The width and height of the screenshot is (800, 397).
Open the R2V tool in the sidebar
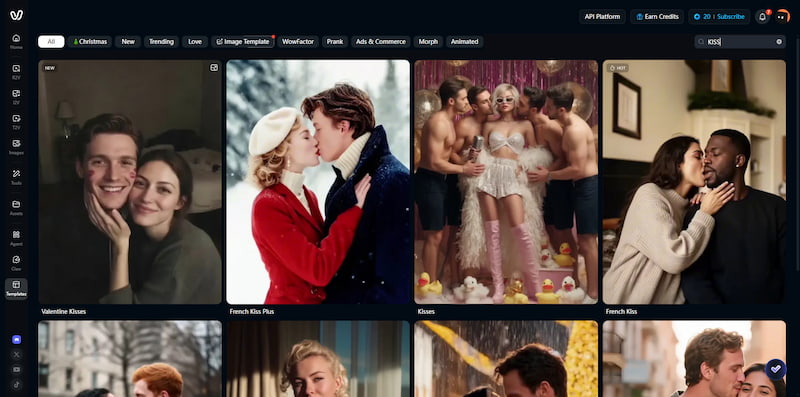point(16,72)
